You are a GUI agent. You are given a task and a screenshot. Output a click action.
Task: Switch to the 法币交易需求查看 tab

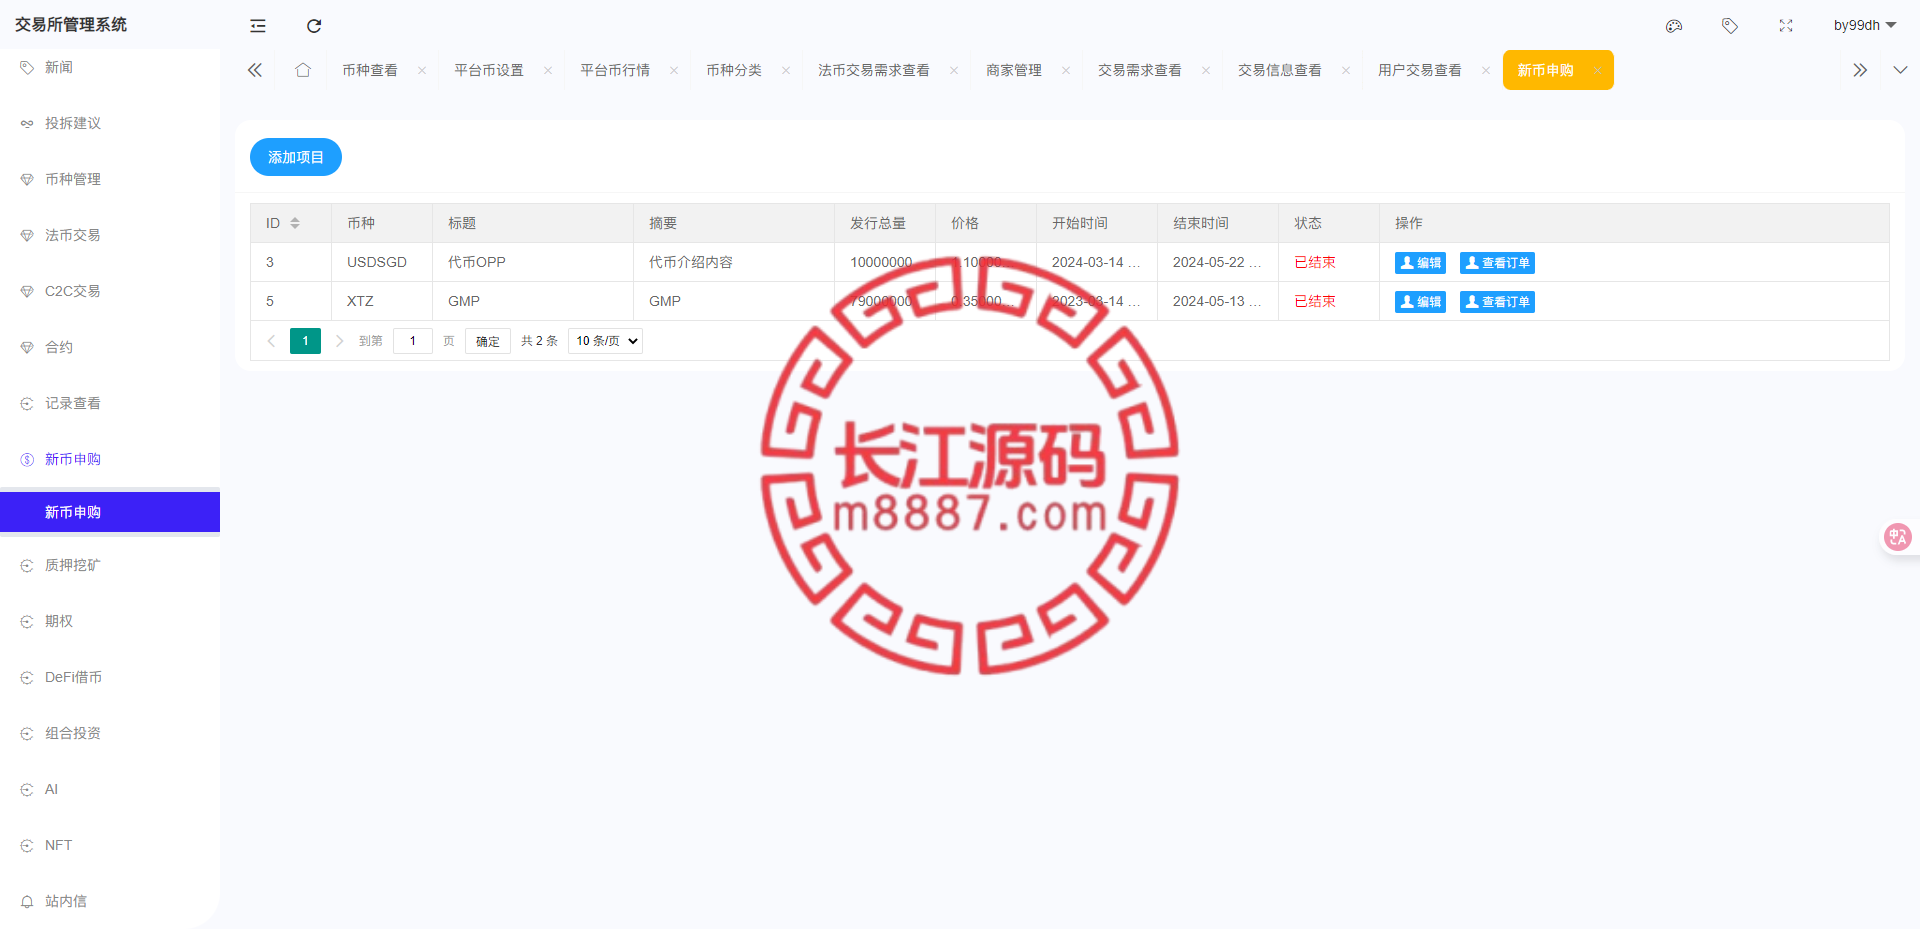coord(874,70)
